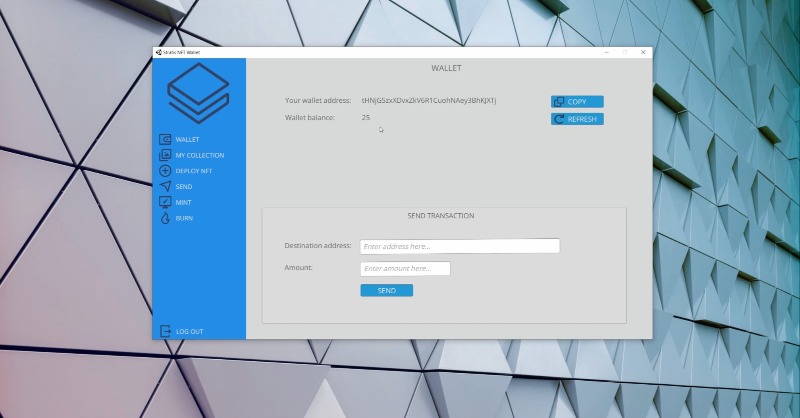The height and width of the screenshot is (418, 800).
Task: Click the Burn flame icon
Action: tap(165, 218)
